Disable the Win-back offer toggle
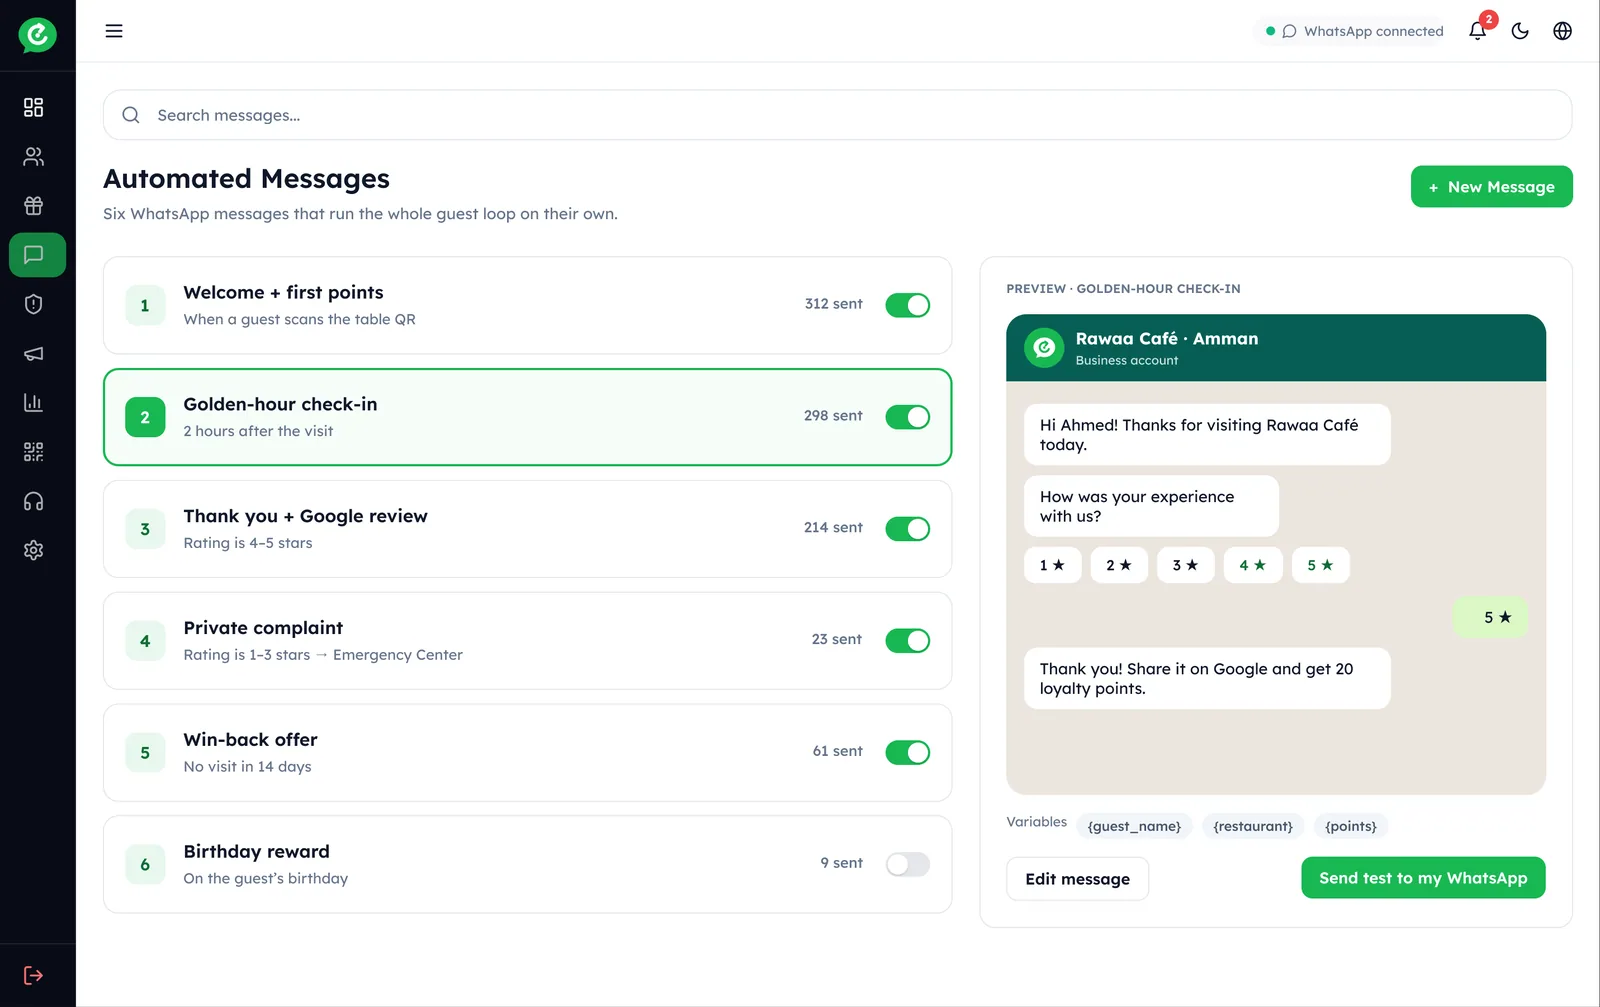The width and height of the screenshot is (1600, 1007). [908, 753]
